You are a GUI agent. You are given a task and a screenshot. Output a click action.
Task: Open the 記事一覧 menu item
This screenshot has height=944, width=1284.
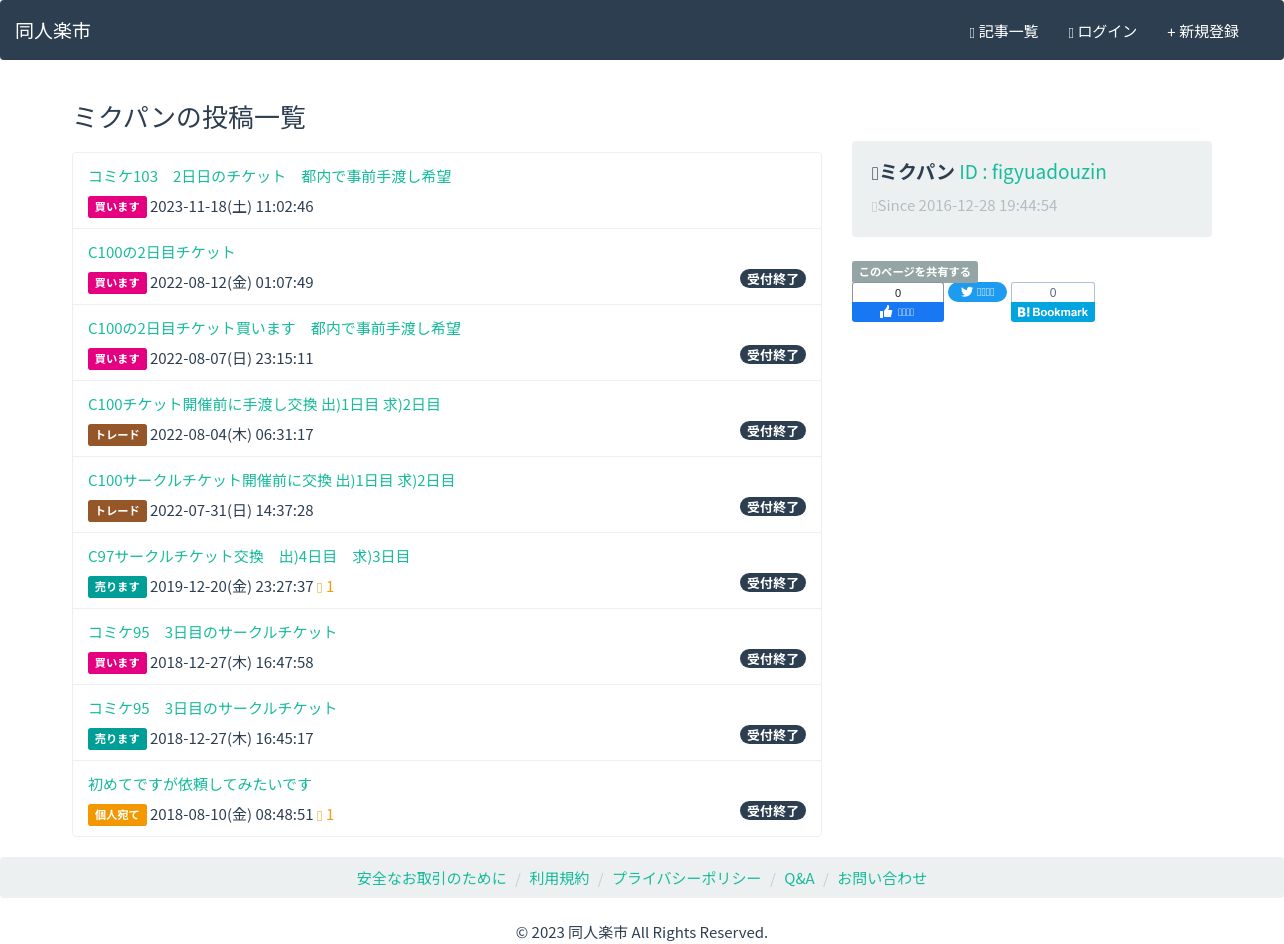pyautogui.click(x=1004, y=31)
